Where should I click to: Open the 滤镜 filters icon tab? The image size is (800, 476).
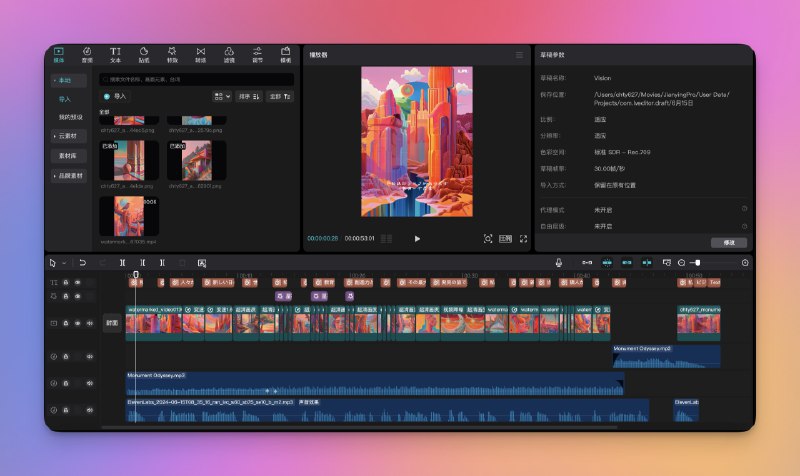pos(229,55)
